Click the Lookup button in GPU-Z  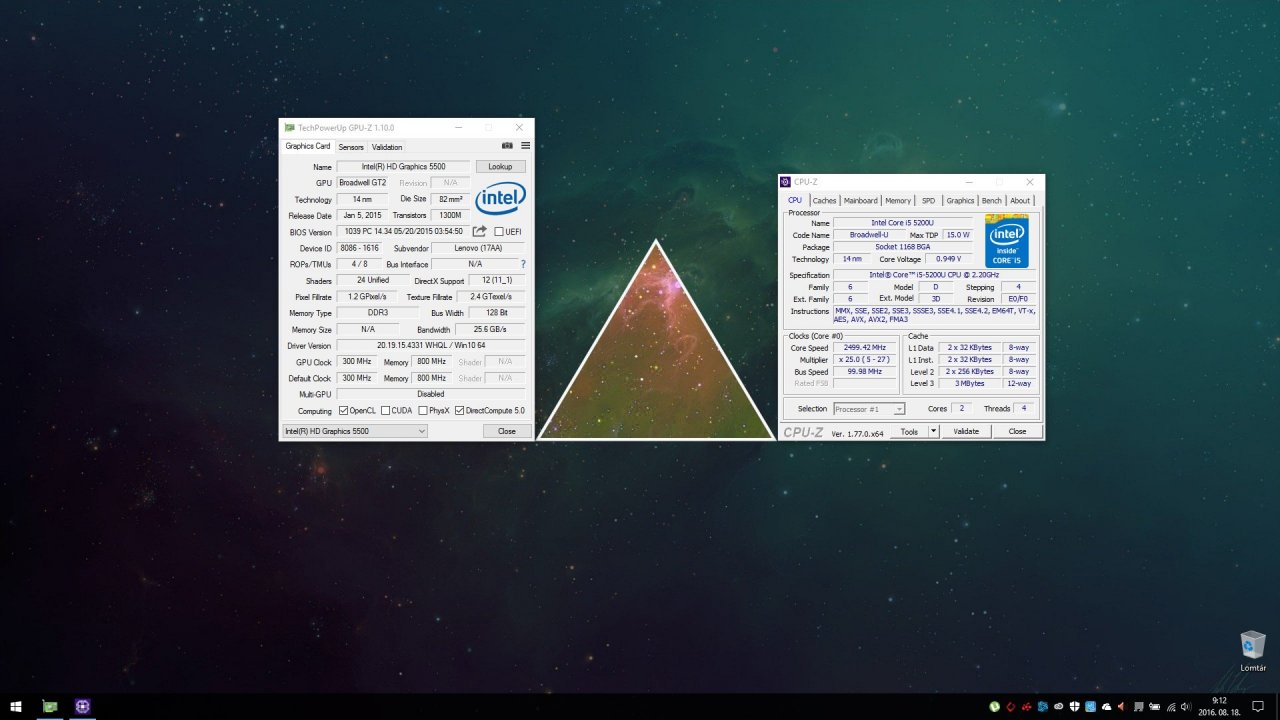tap(500, 167)
